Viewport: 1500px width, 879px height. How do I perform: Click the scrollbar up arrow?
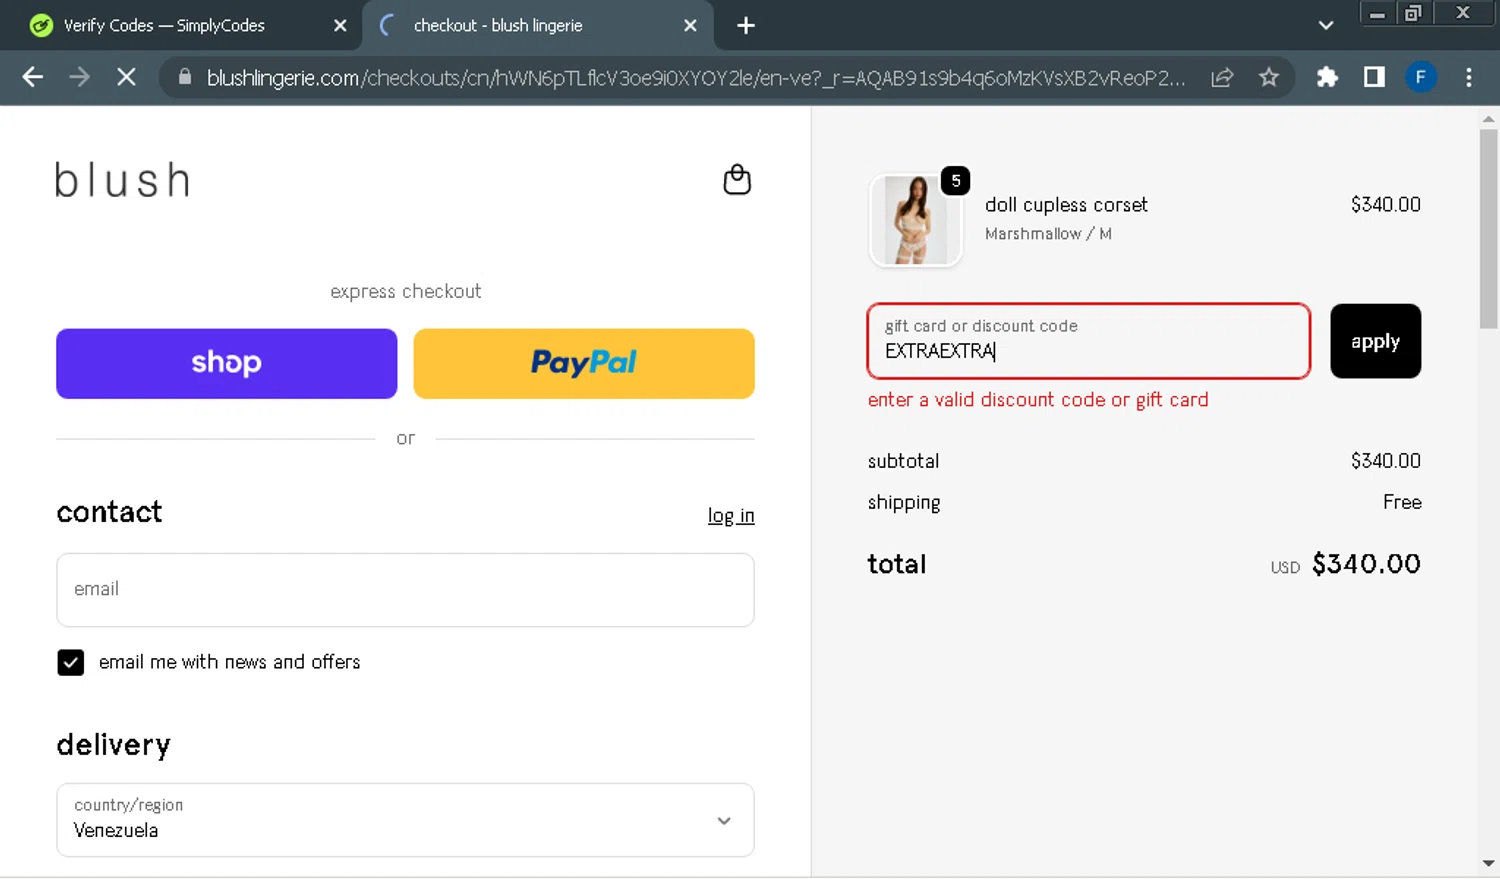coord(1488,119)
